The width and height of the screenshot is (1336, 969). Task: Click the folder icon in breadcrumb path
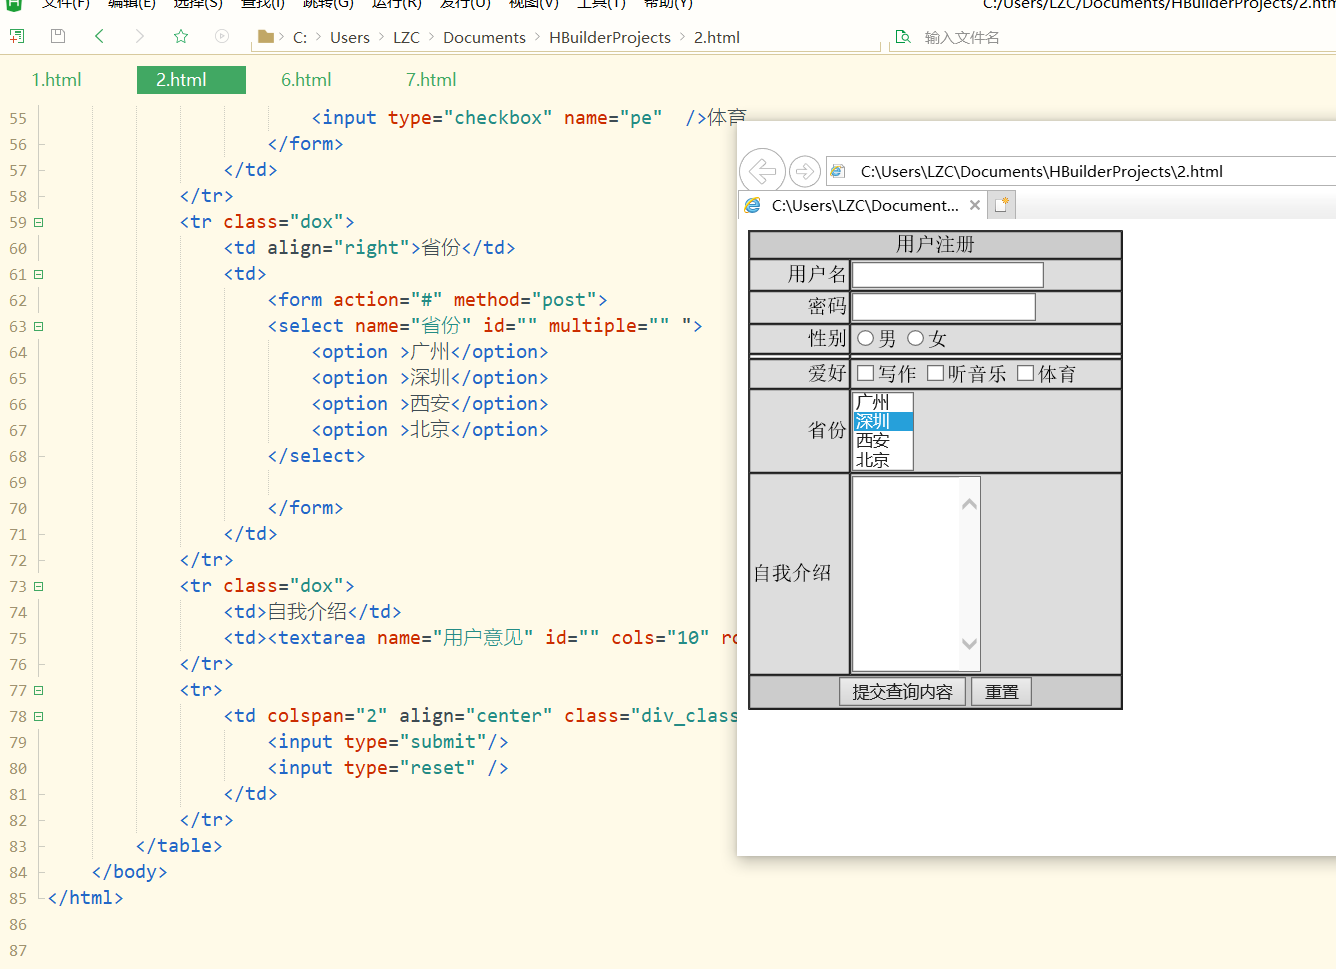(x=265, y=37)
